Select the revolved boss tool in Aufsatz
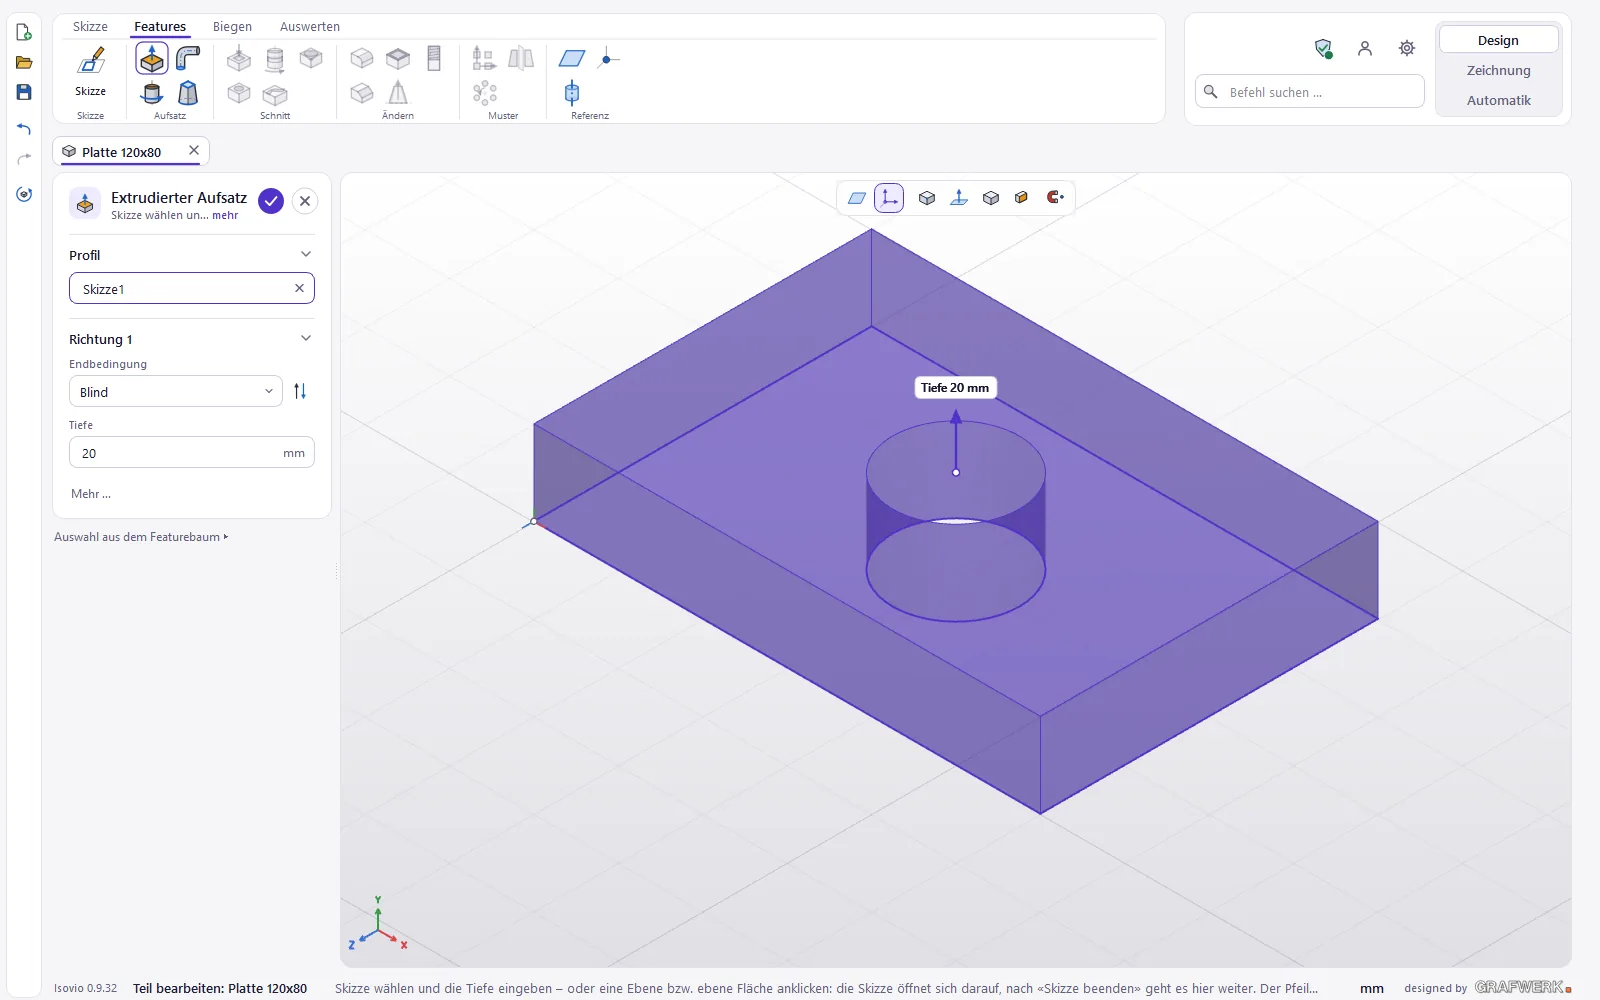1600x1000 pixels. point(152,94)
